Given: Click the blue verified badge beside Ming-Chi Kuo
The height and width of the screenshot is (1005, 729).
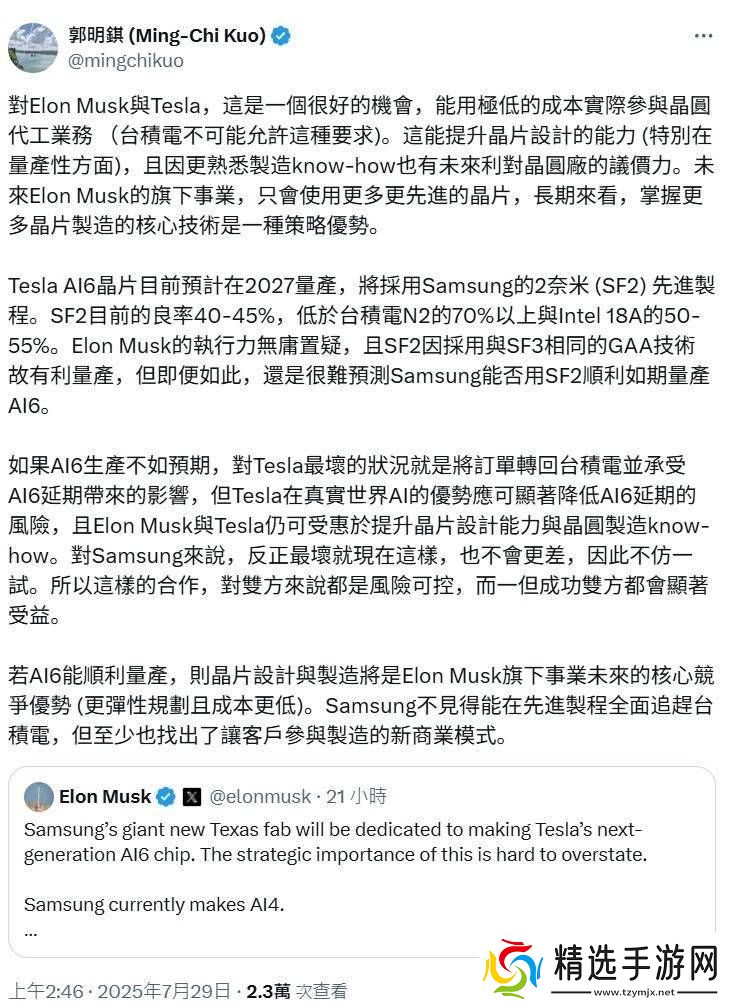Looking at the screenshot, I should (x=282, y=36).
